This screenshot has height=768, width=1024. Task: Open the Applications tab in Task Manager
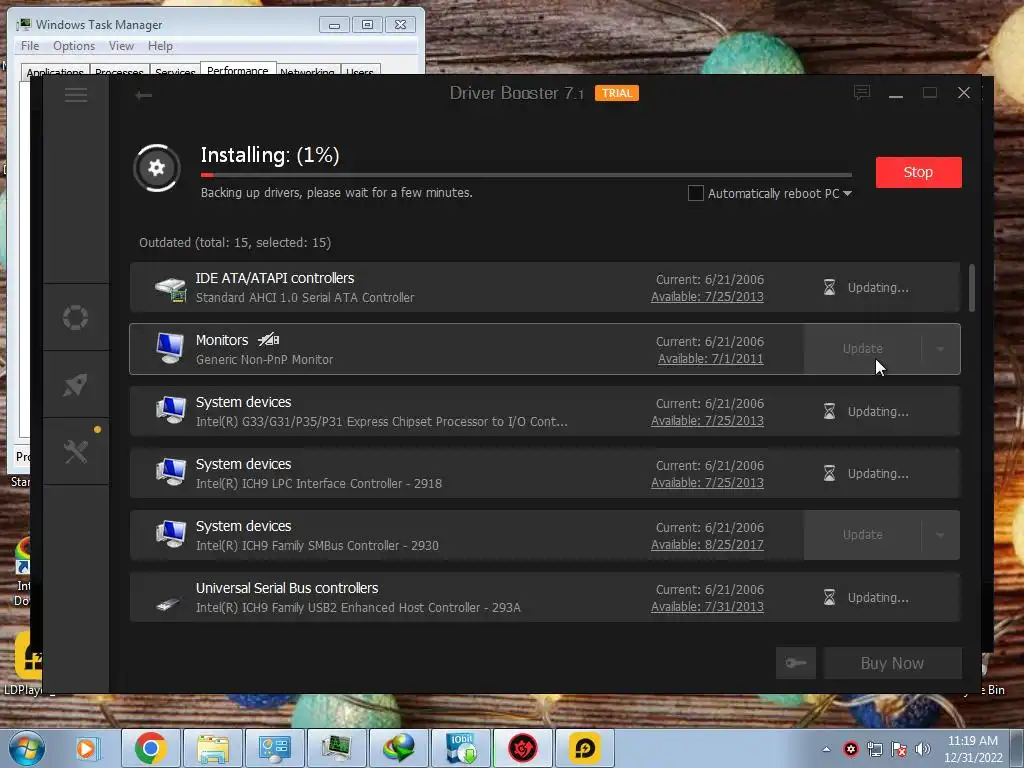(x=55, y=71)
